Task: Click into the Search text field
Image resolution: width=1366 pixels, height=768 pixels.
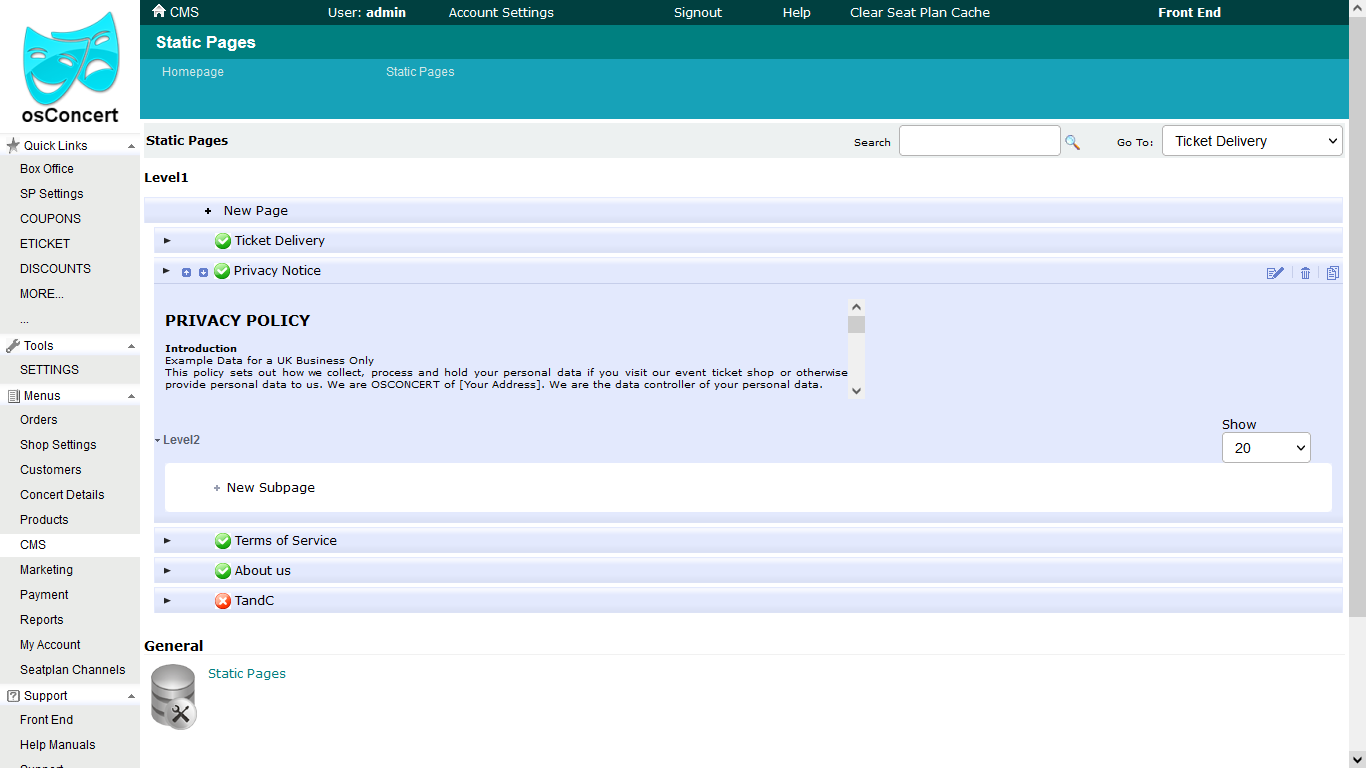Action: (x=979, y=141)
